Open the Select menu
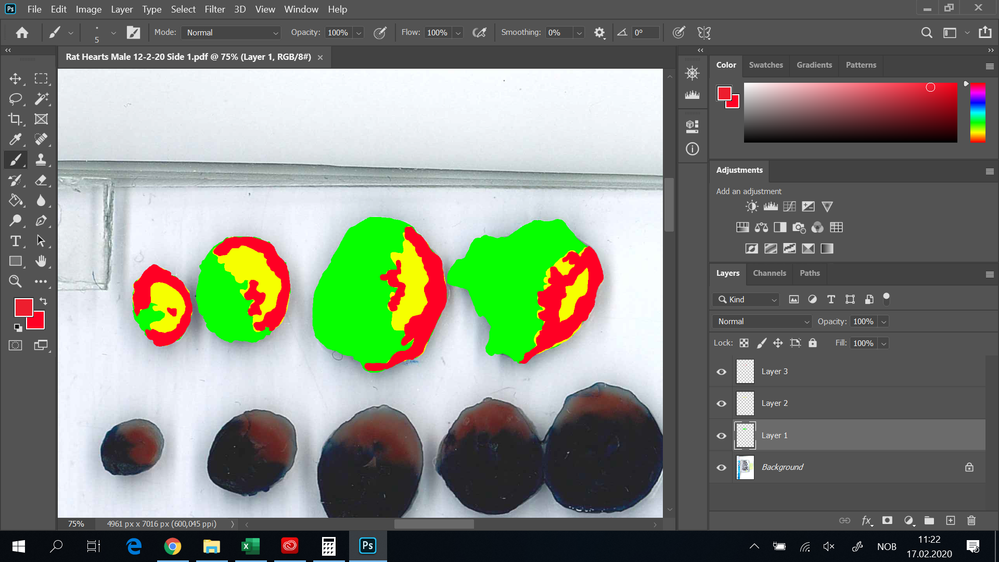 183,10
